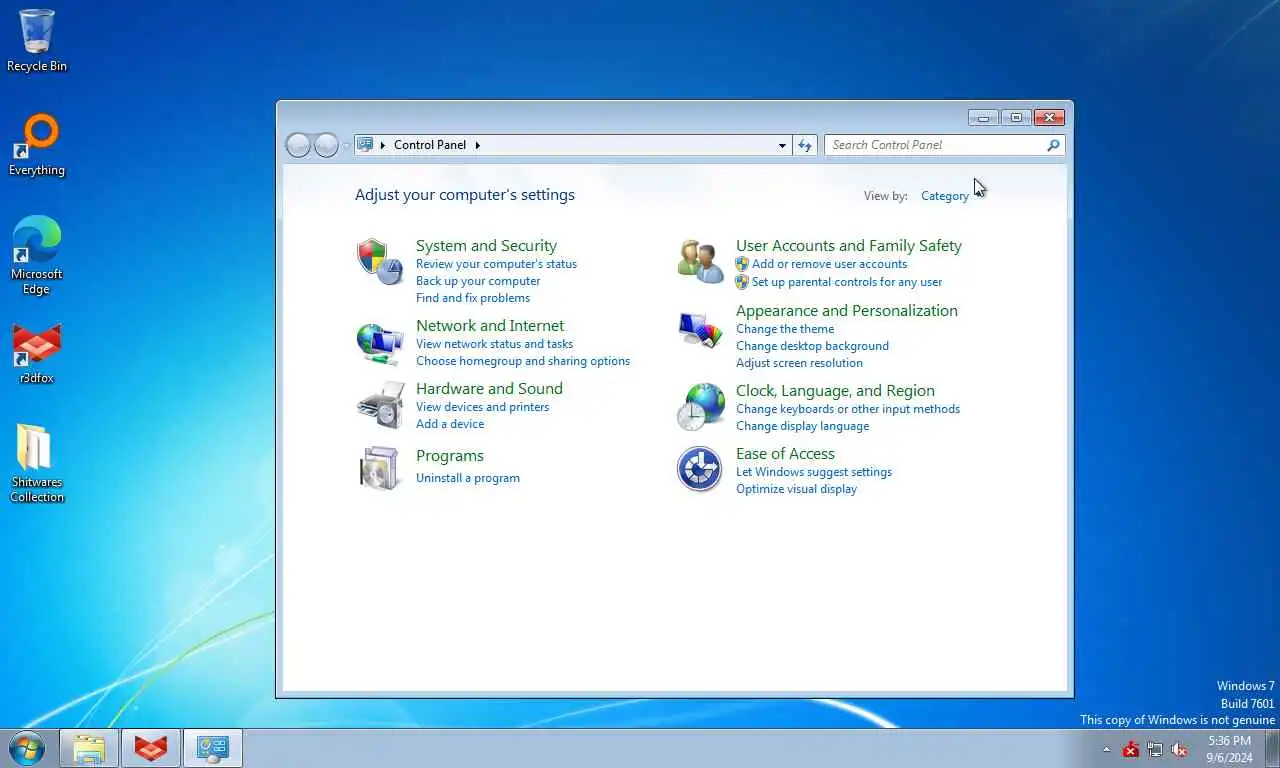1280x768 pixels.
Task: Click Choose homegroup and sharing options
Action: (523, 361)
